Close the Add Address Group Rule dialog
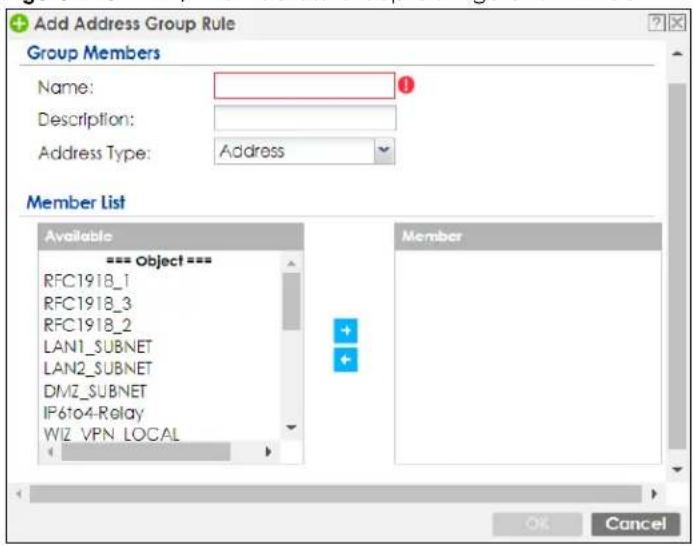The image size is (693, 546). [677, 23]
